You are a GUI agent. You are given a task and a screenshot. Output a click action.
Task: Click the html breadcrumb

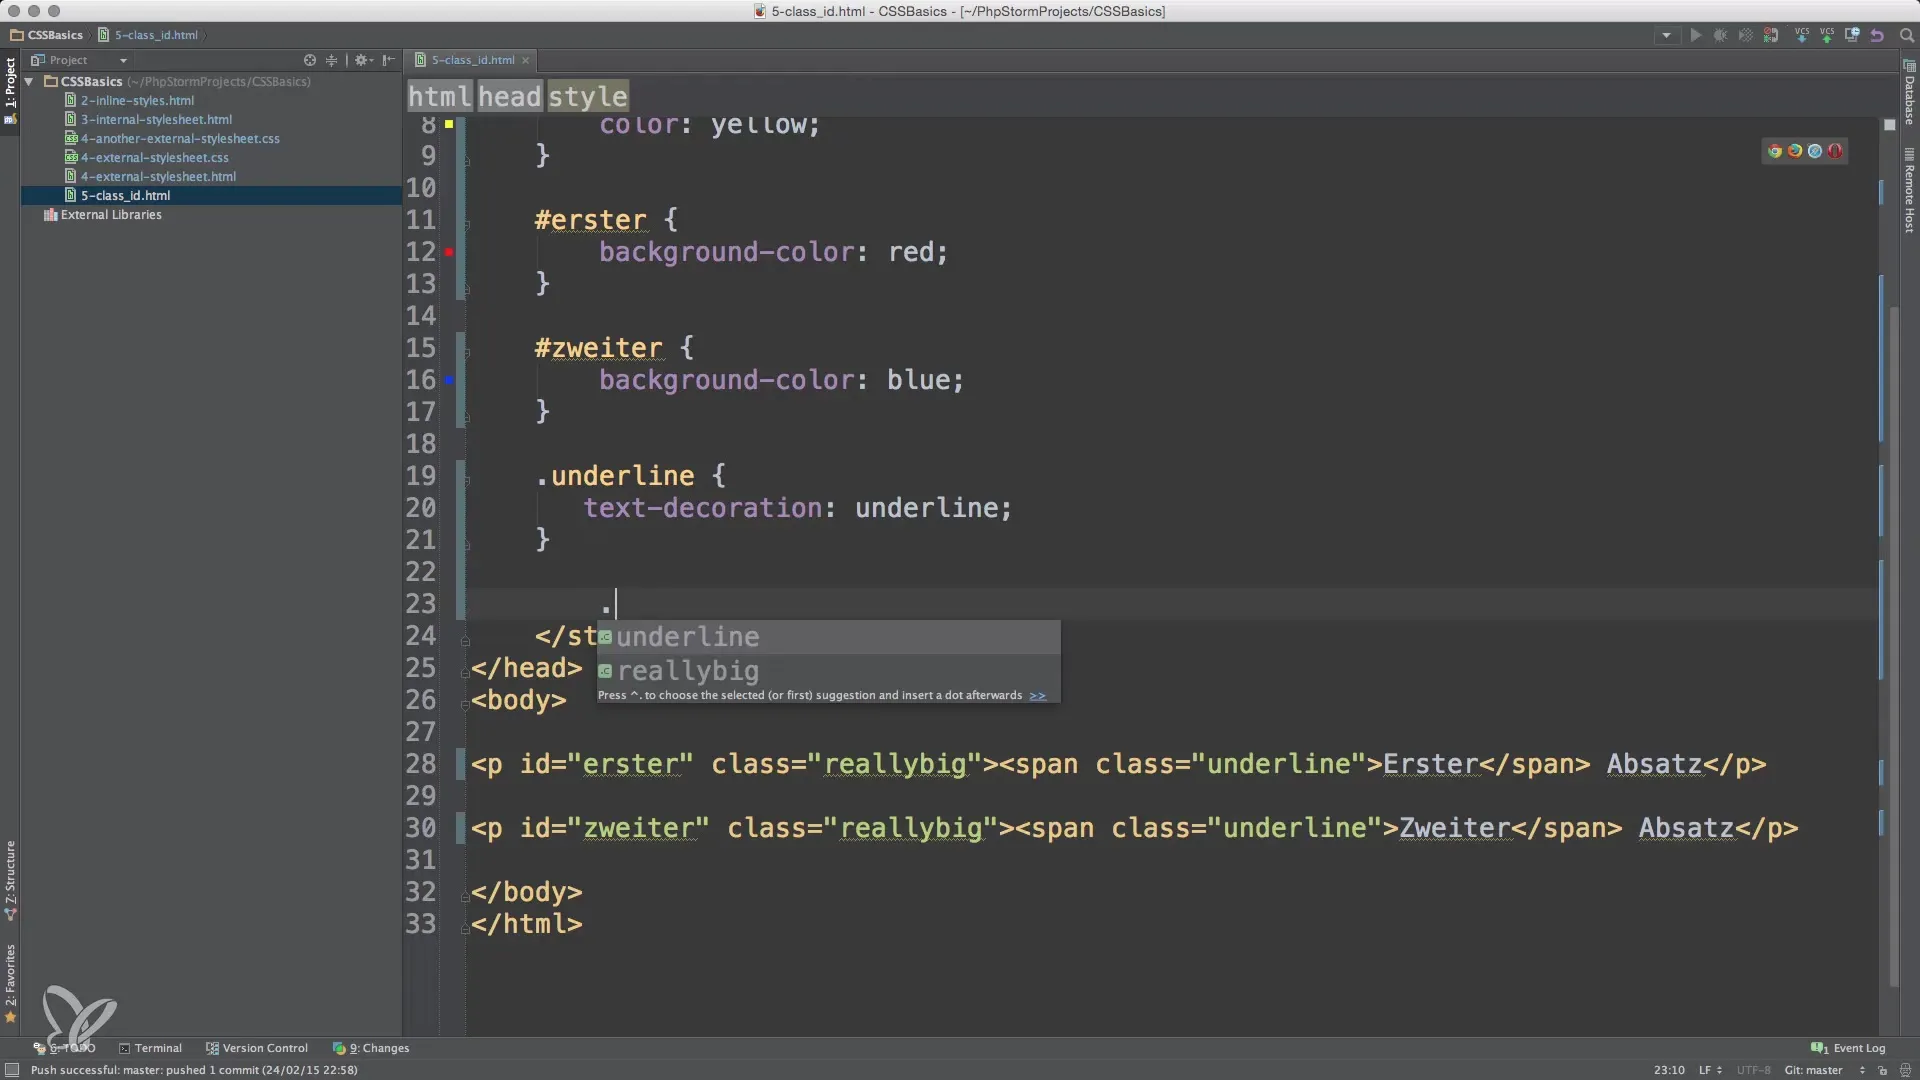tap(439, 96)
